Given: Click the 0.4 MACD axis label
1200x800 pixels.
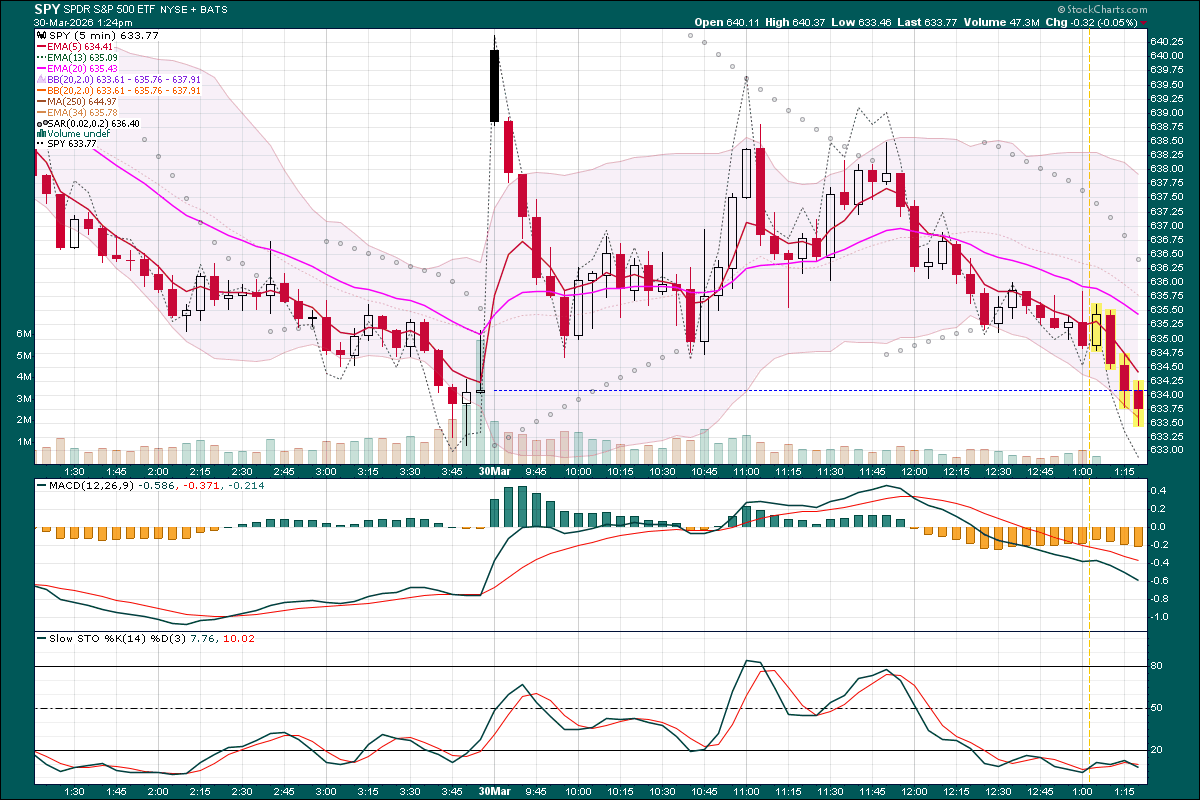Looking at the screenshot, I should tap(1158, 490).
